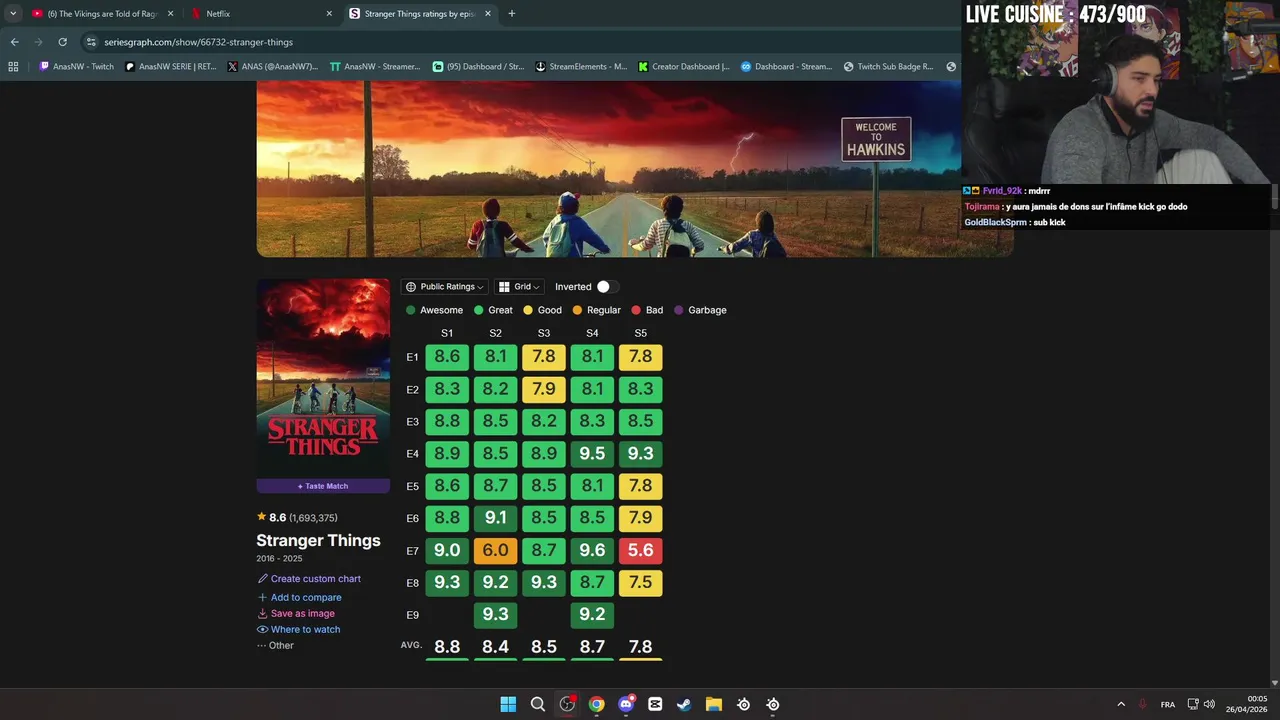The image size is (1280, 720).
Task: Open Where to watch link
Action: pos(299,630)
